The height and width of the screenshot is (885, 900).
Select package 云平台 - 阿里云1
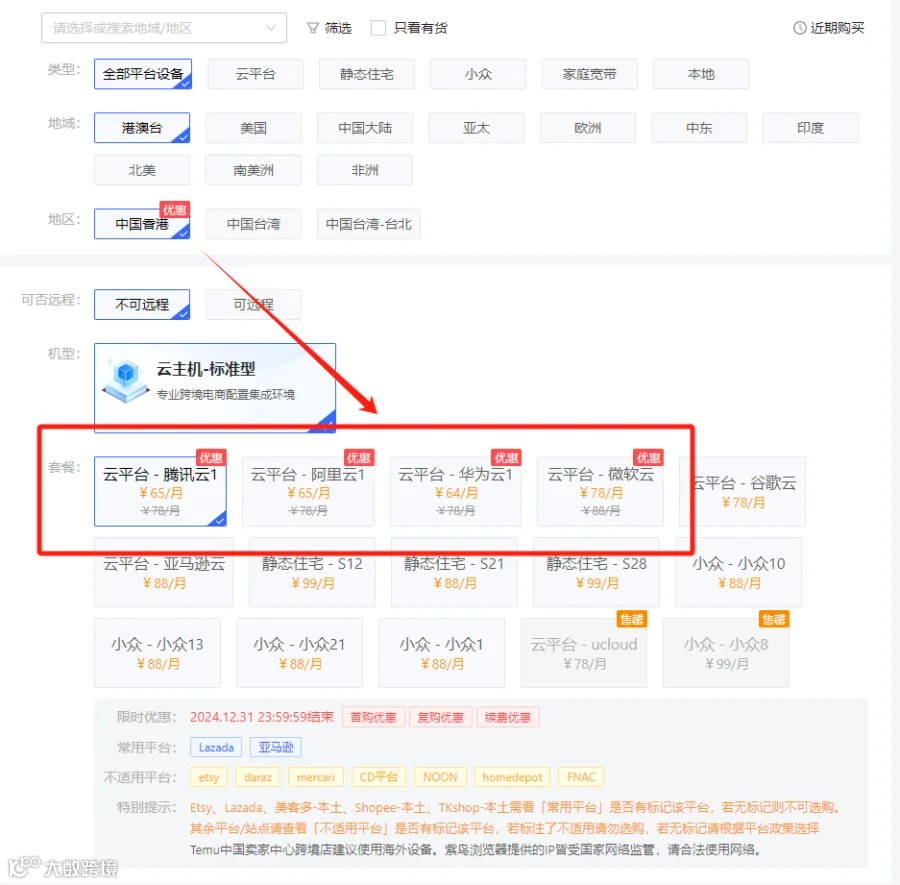click(x=308, y=491)
